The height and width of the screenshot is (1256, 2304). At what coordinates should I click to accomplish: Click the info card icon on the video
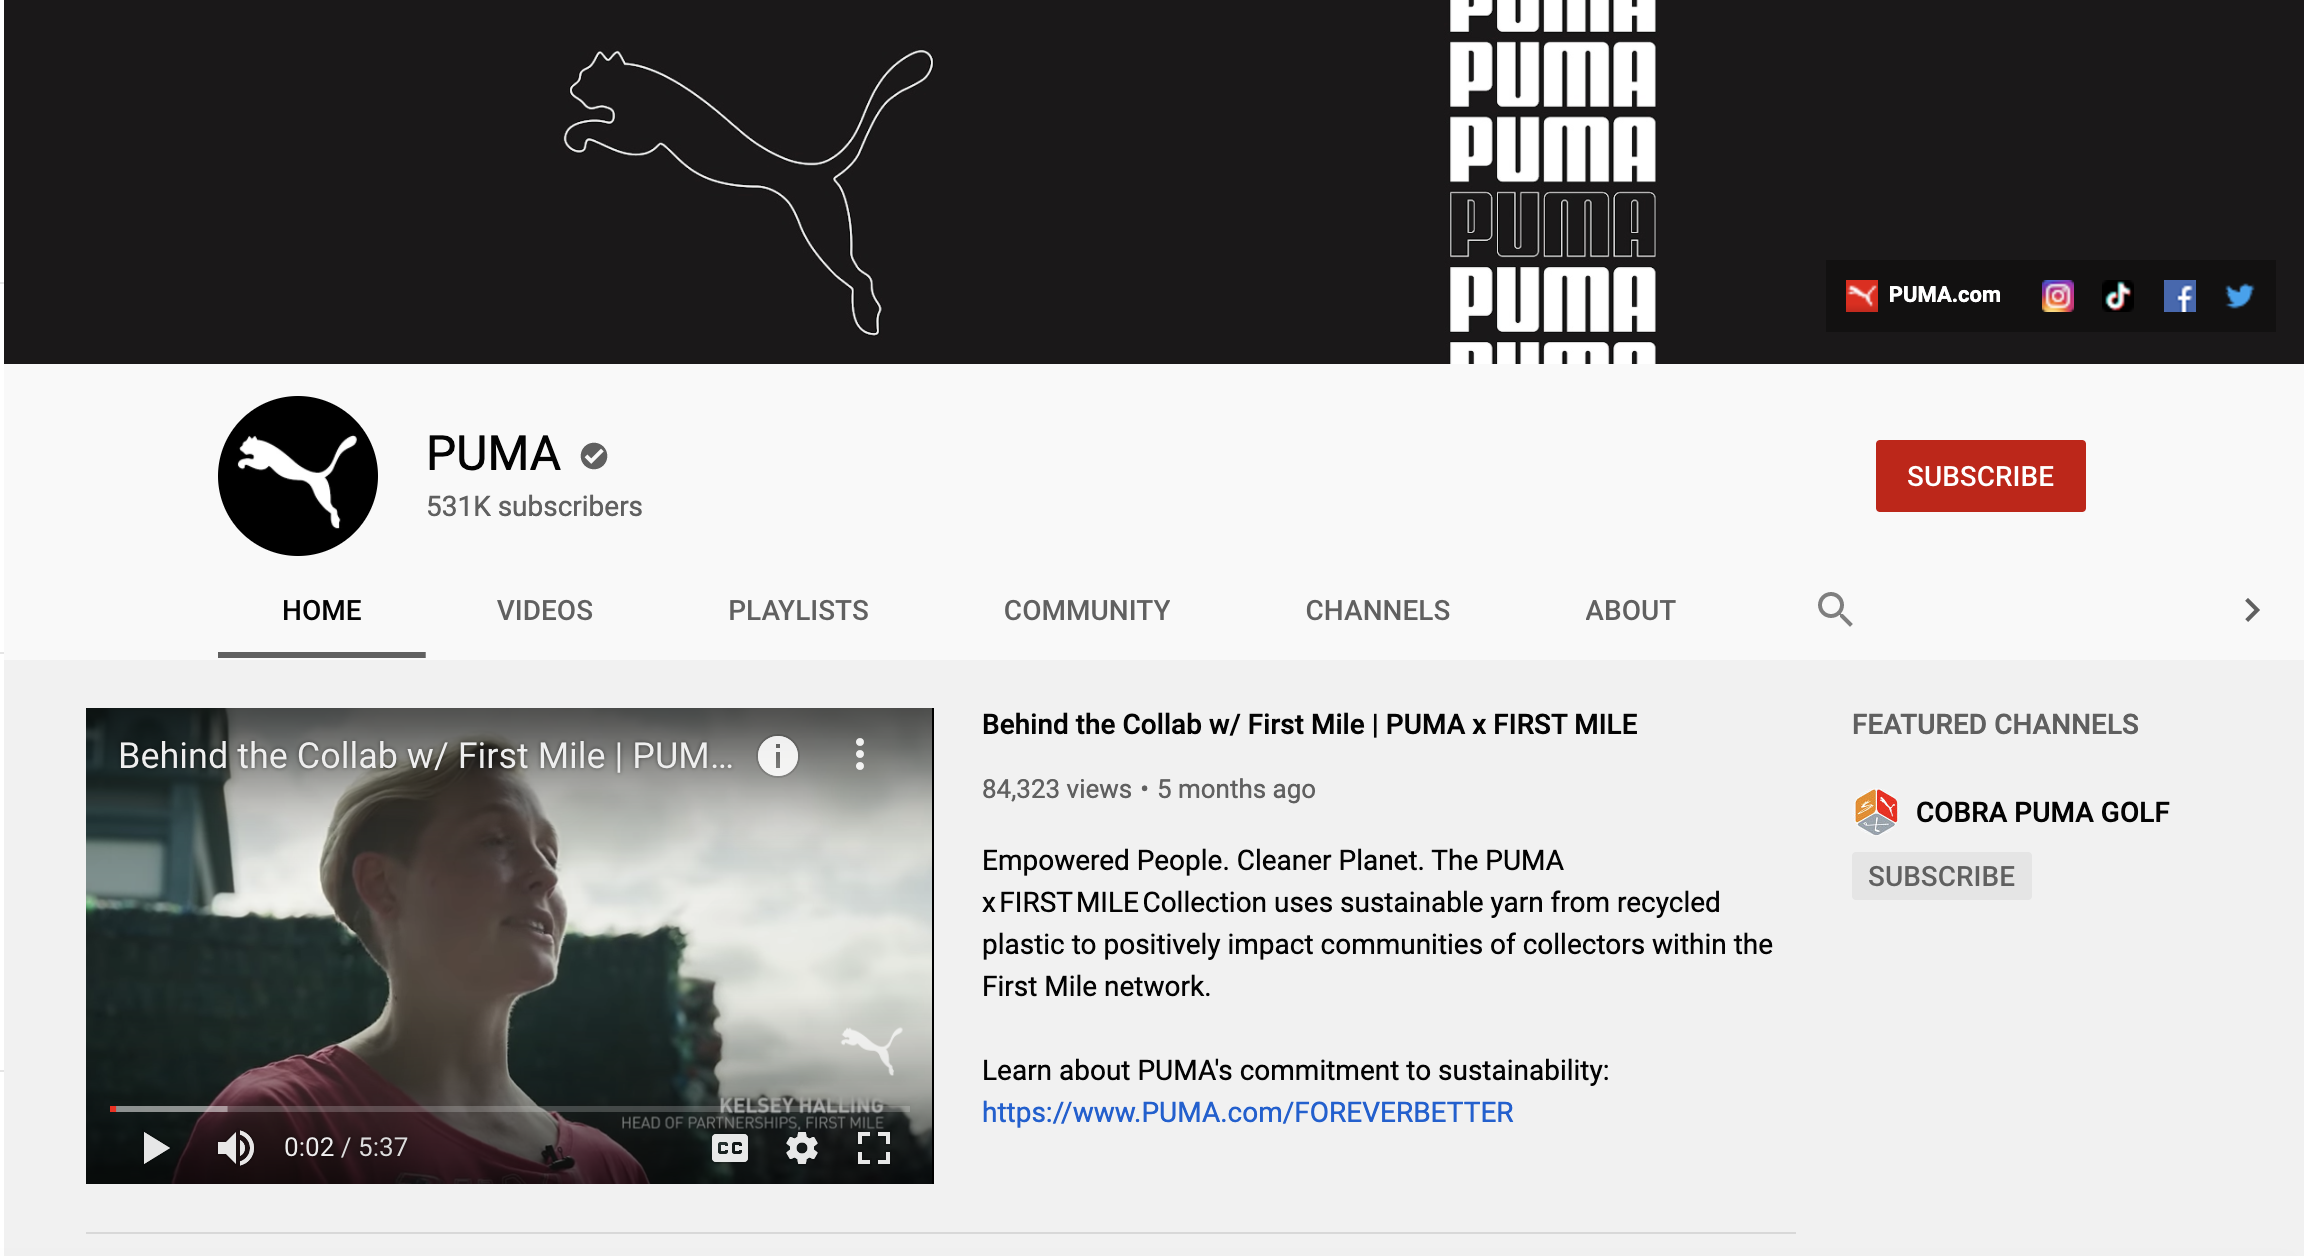coord(778,755)
